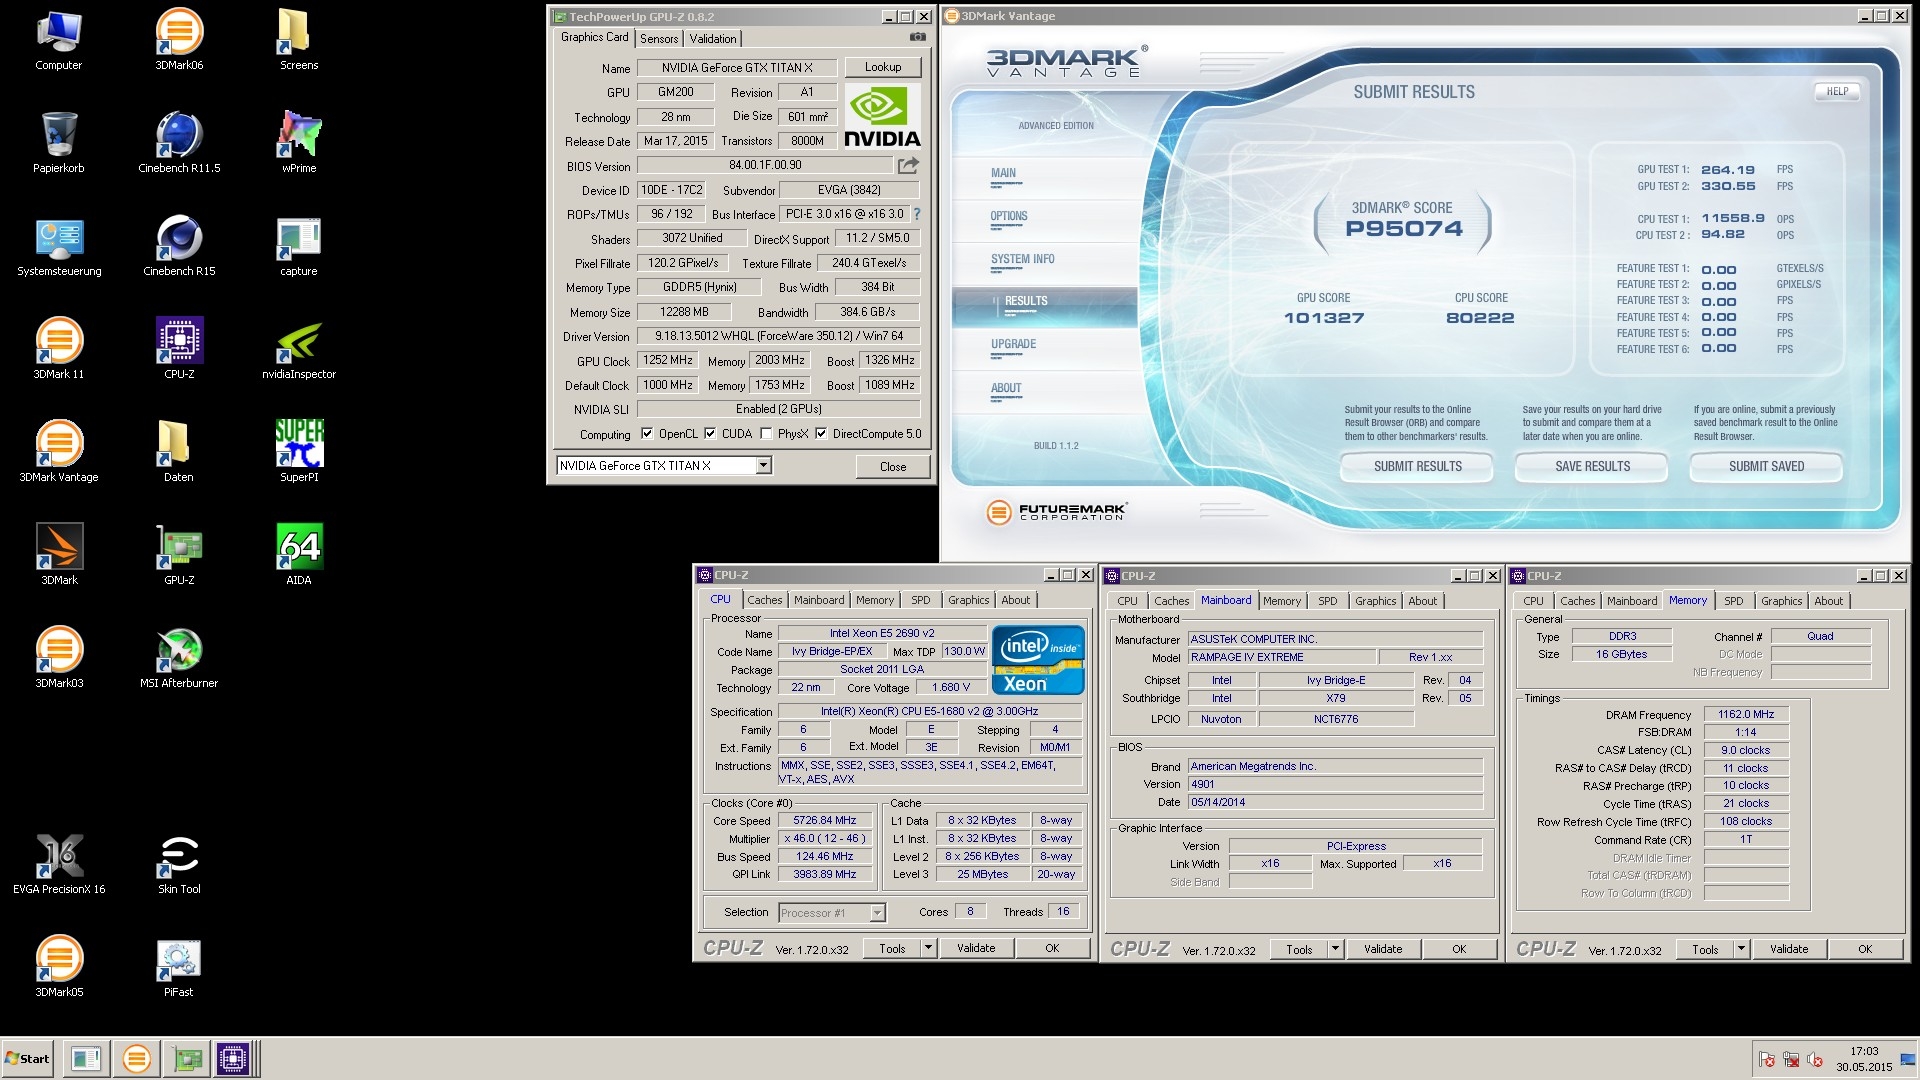The image size is (1920, 1080).
Task: Click Validate in the CPU tab CPU-Z window
Action: (x=976, y=948)
